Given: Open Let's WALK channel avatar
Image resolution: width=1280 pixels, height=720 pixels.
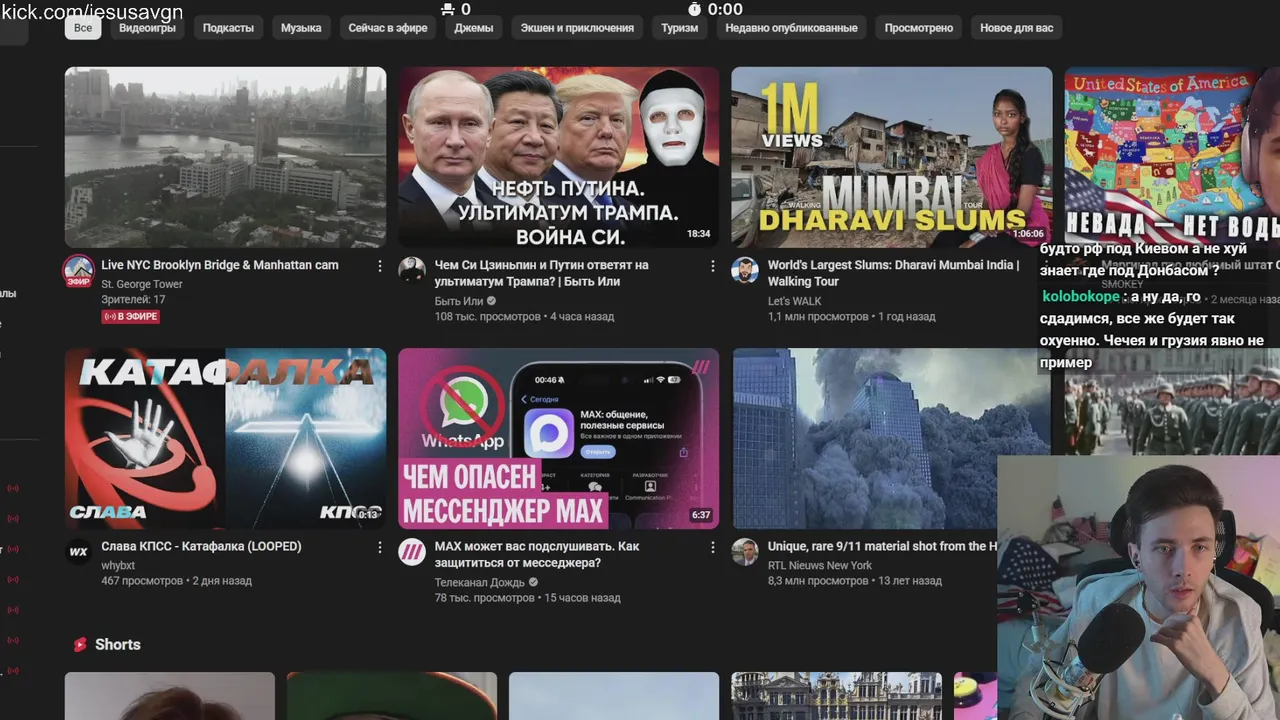Looking at the screenshot, I should [x=745, y=270].
